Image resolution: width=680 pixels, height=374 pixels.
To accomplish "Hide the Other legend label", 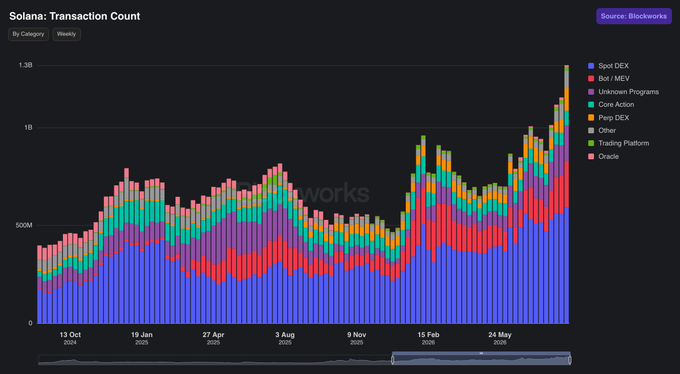I will point(607,131).
